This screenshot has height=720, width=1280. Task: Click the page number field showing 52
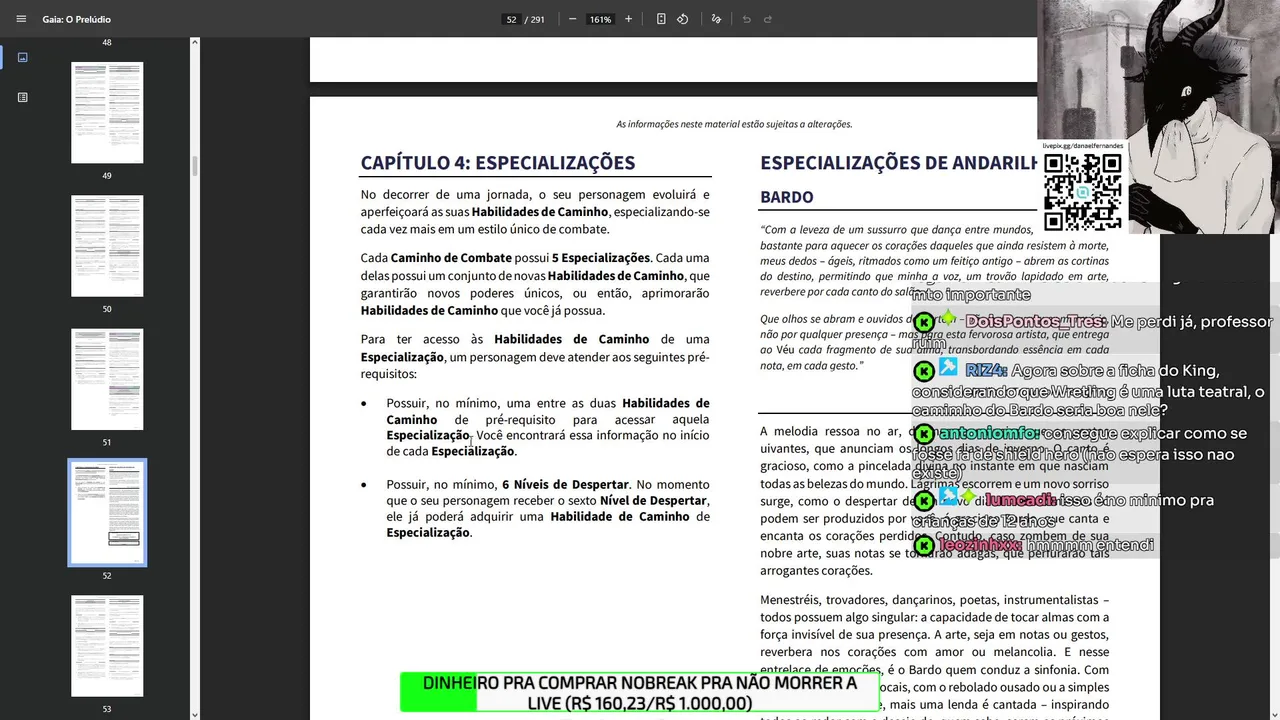512,19
